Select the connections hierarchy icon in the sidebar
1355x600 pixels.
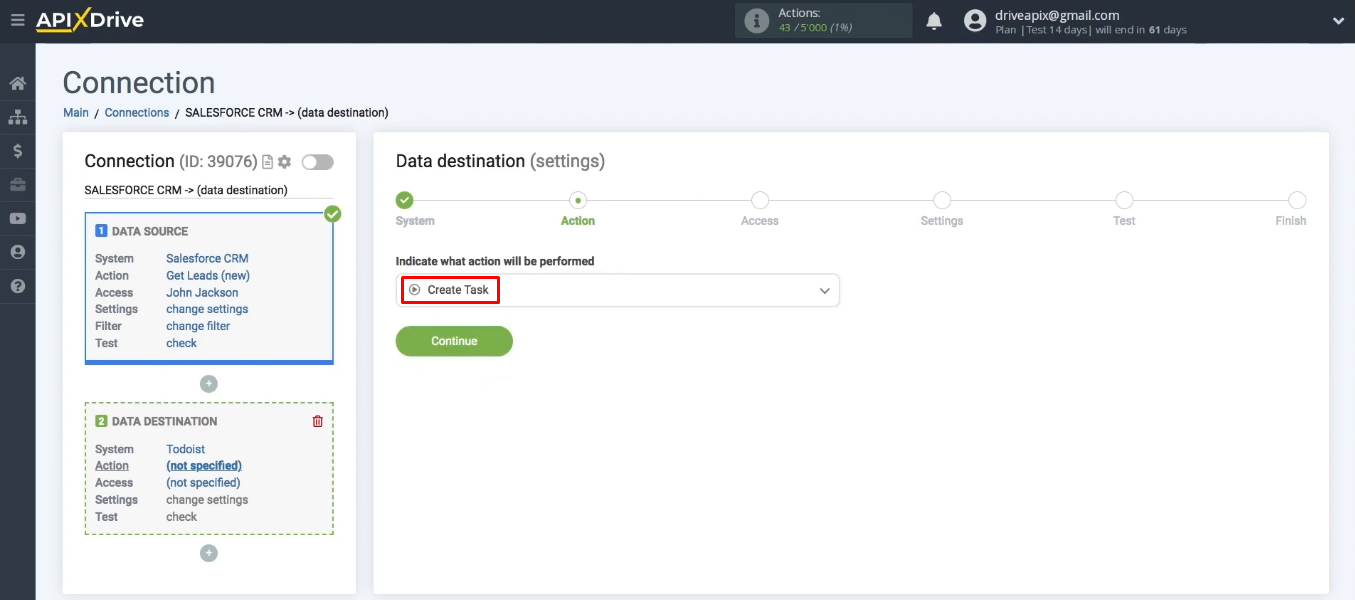pos(17,117)
